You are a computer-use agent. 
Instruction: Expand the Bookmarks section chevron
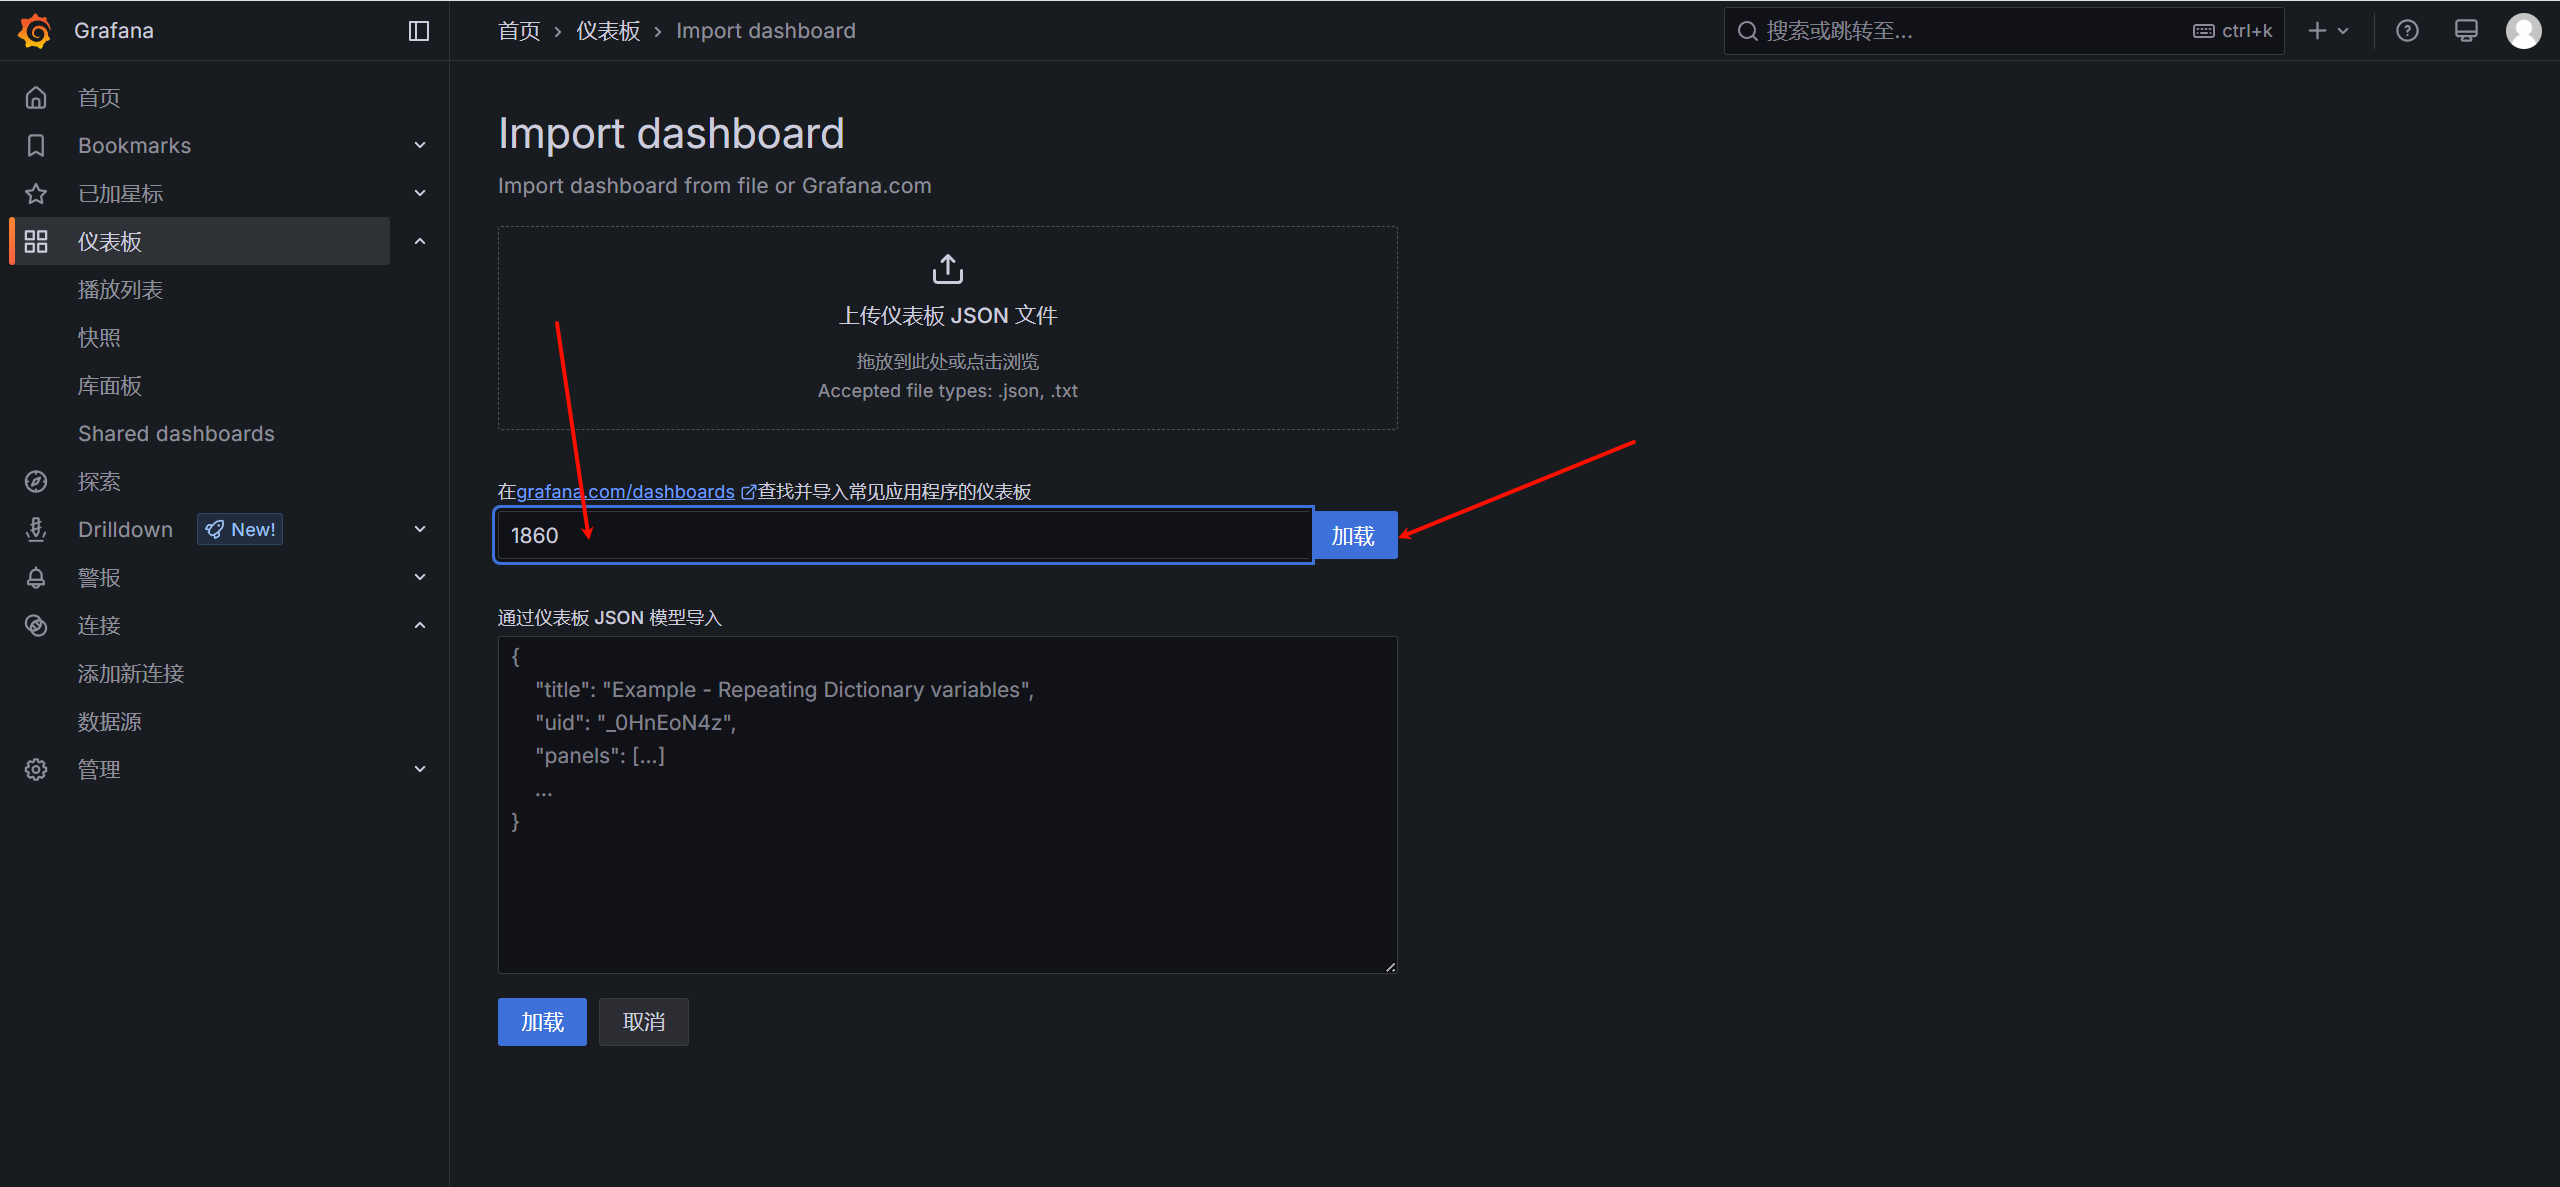[x=420, y=146]
